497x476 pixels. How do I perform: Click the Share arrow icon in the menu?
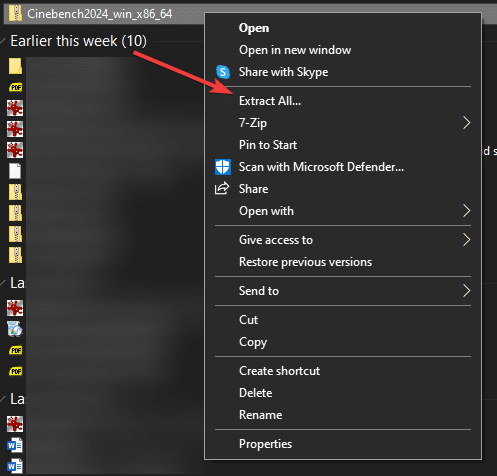coord(222,189)
